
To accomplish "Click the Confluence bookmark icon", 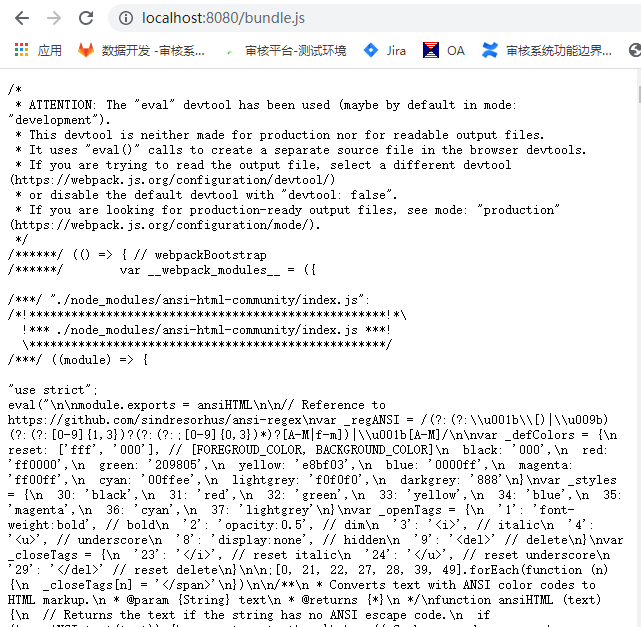I will [489, 50].
